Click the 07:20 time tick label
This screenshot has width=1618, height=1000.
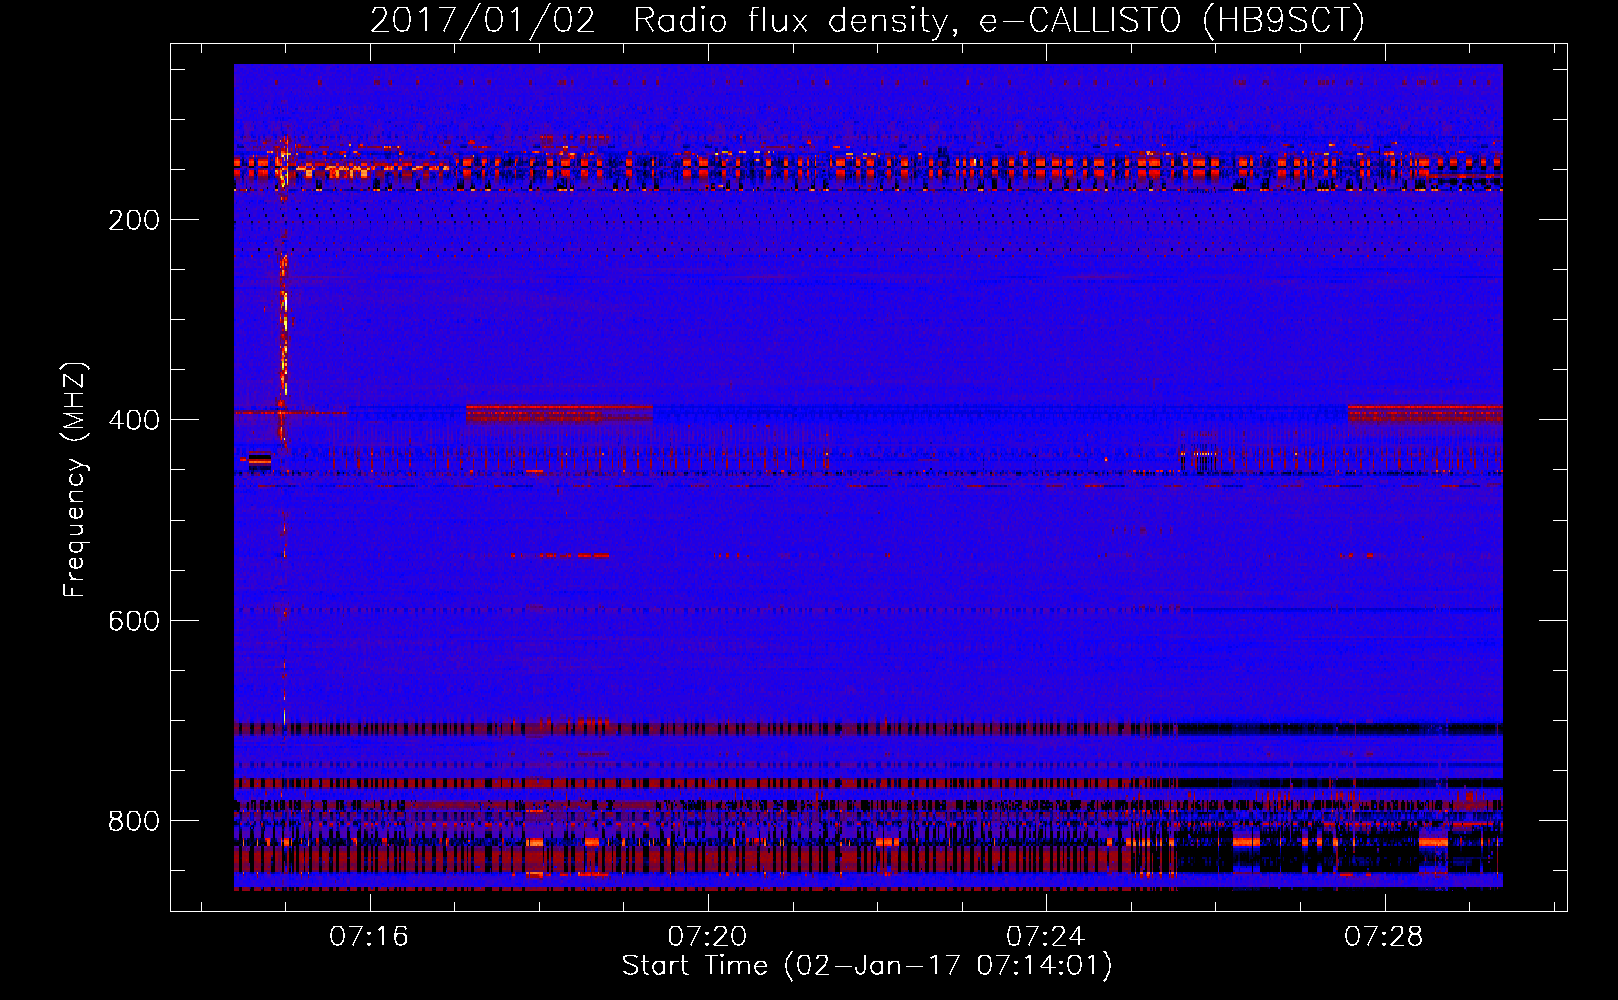pyautogui.click(x=707, y=937)
